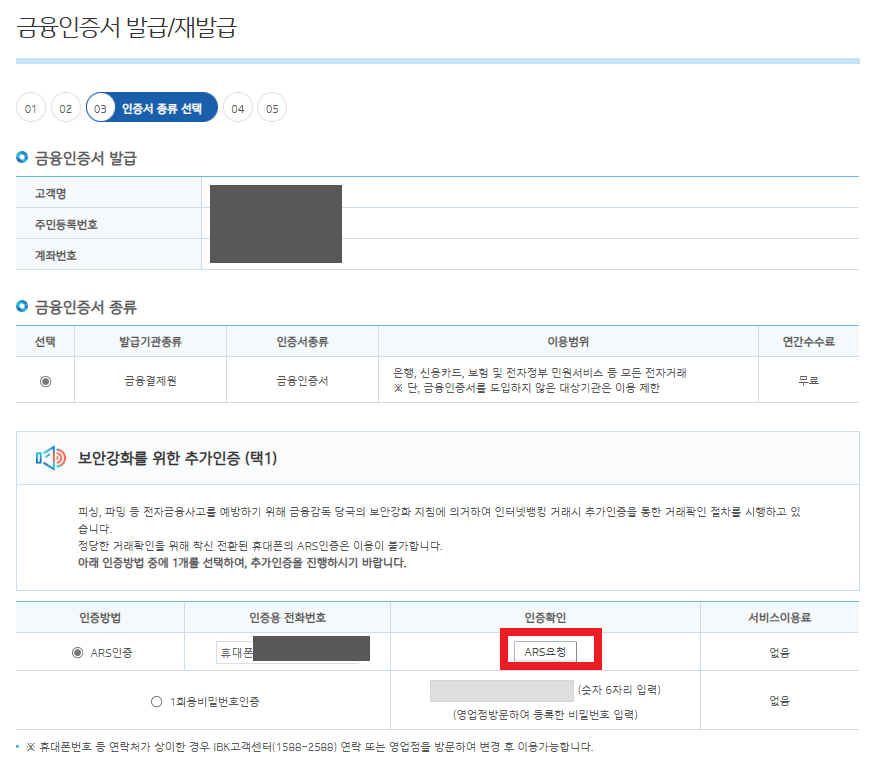869x759 pixels.
Task: Click the blue bullet icon beside 금융인증서 종류
Action: pyautogui.click(x=22, y=307)
